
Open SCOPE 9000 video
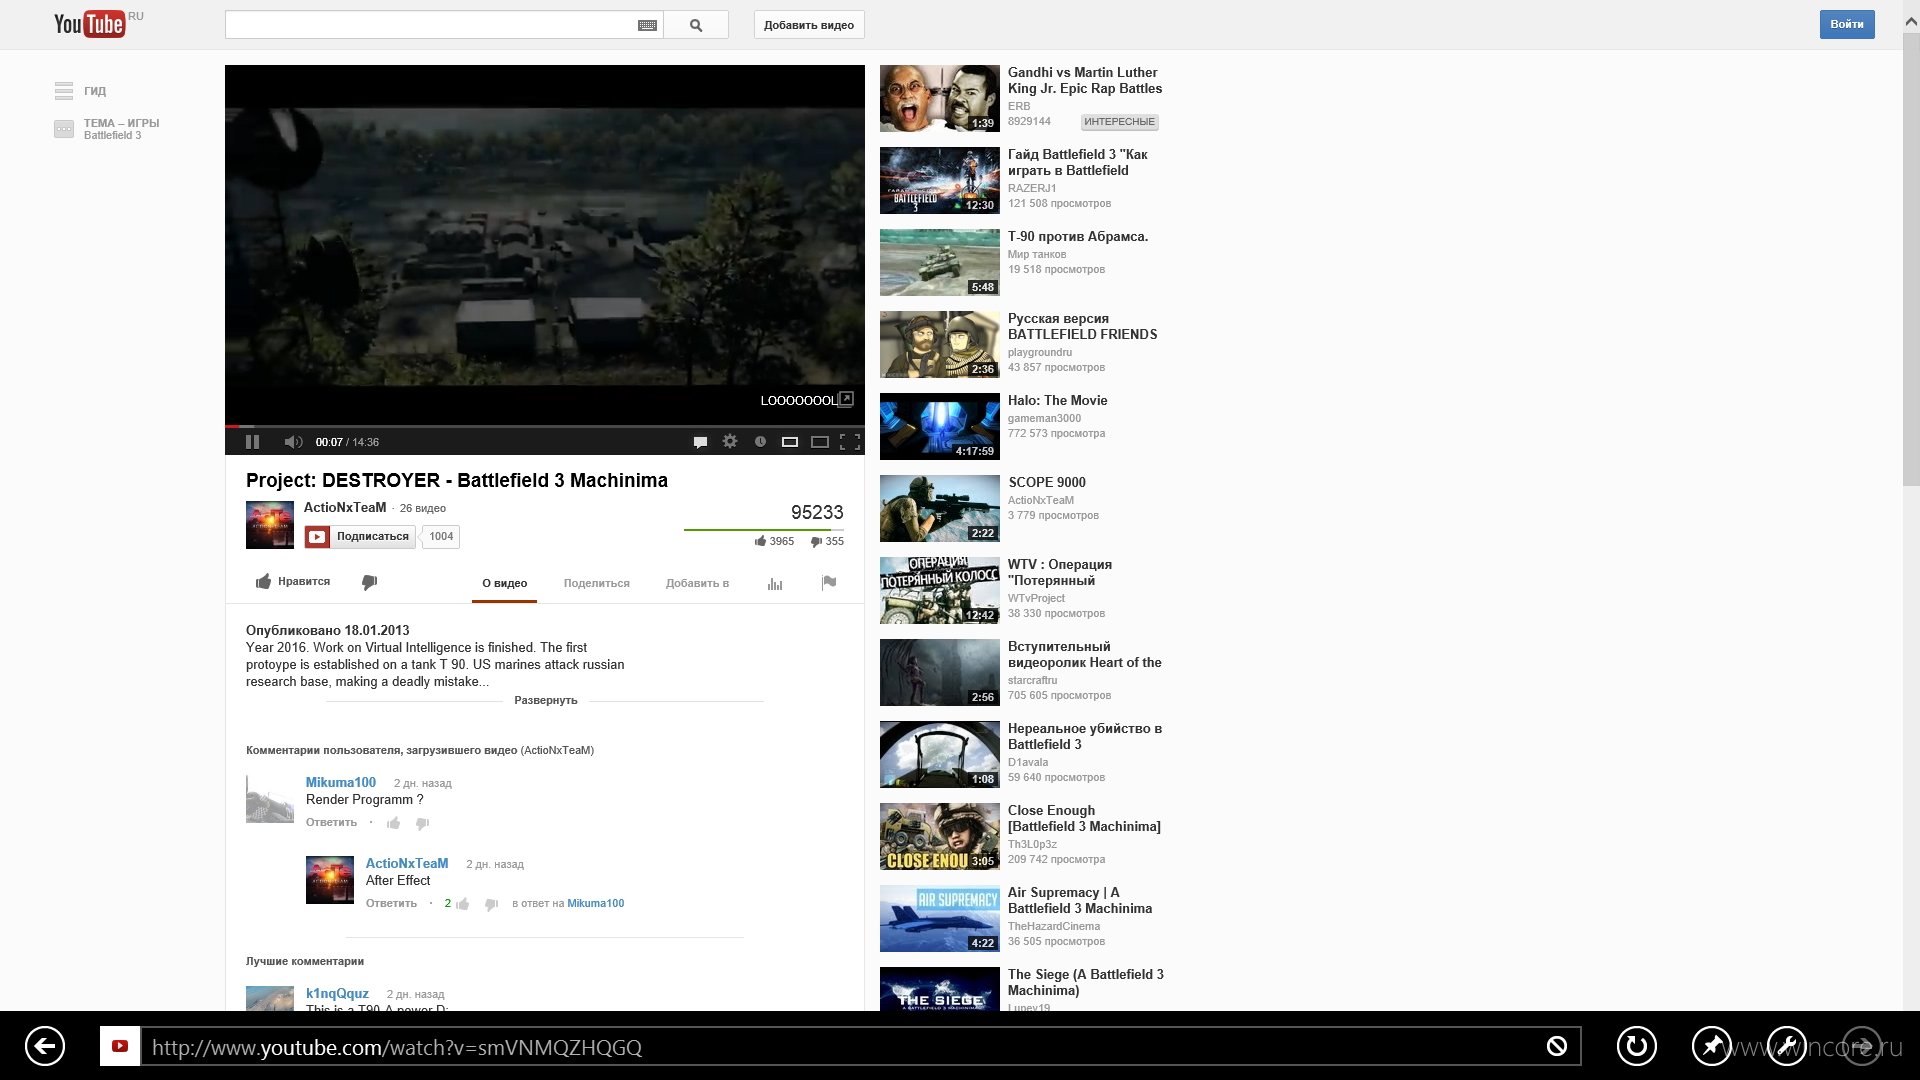(x=1047, y=482)
